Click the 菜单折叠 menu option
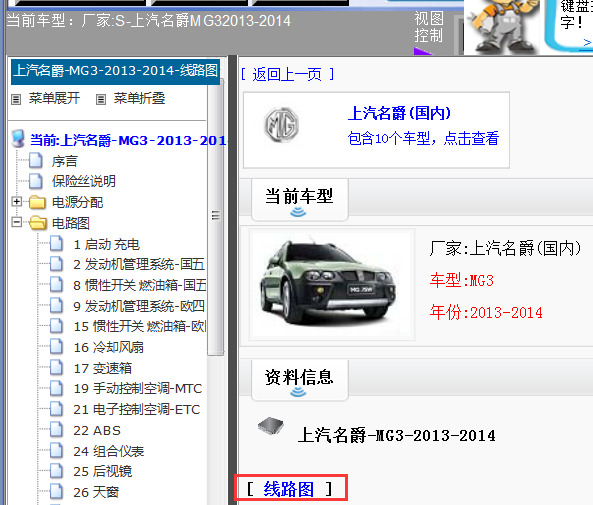593x505 pixels. point(139,99)
